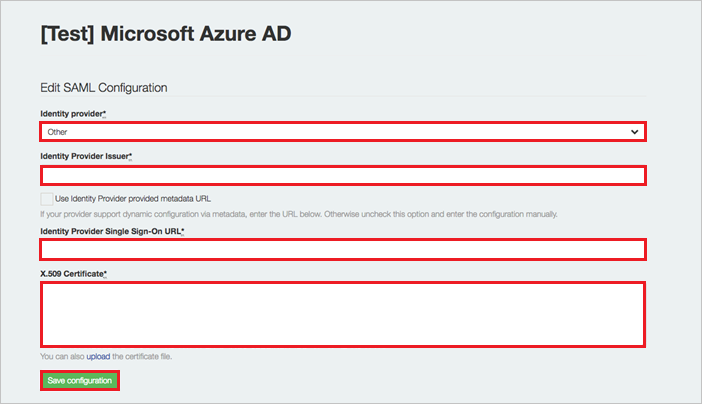
Task: Click the Identity Provider Issuer label
Action: pyautogui.click(x=86, y=156)
